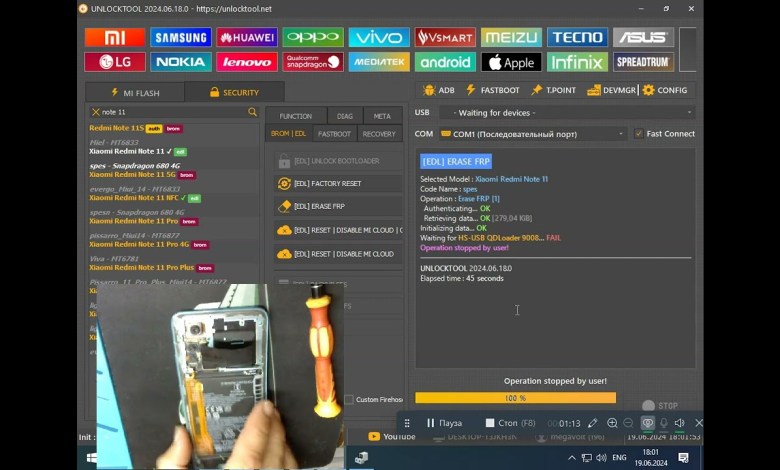The height and width of the screenshot is (470, 780).
Task: Toggle the Fast Connect checkbox
Action: [x=639, y=133]
